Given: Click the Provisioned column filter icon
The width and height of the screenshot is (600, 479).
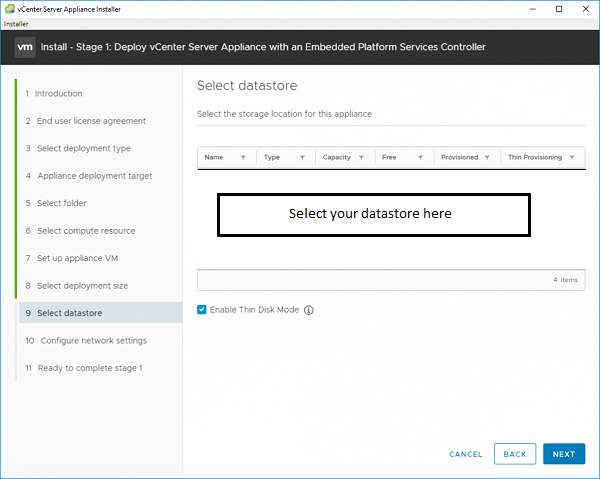Looking at the screenshot, I should (487, 158).
